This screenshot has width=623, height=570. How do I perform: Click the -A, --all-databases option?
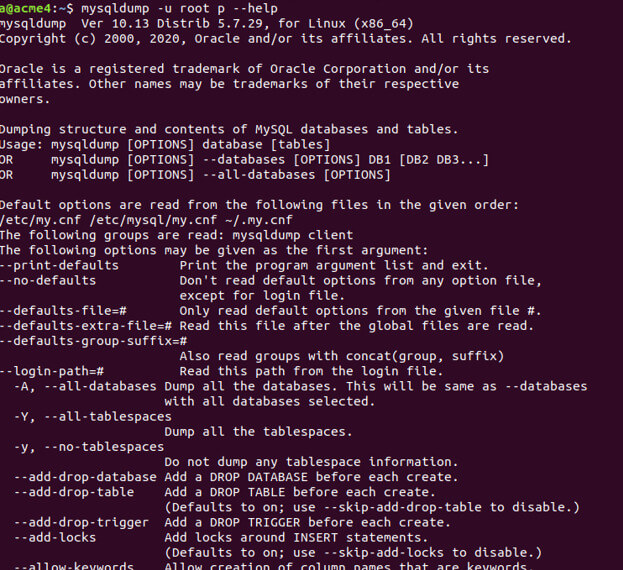pyautogui.click(x=84, y=386)
